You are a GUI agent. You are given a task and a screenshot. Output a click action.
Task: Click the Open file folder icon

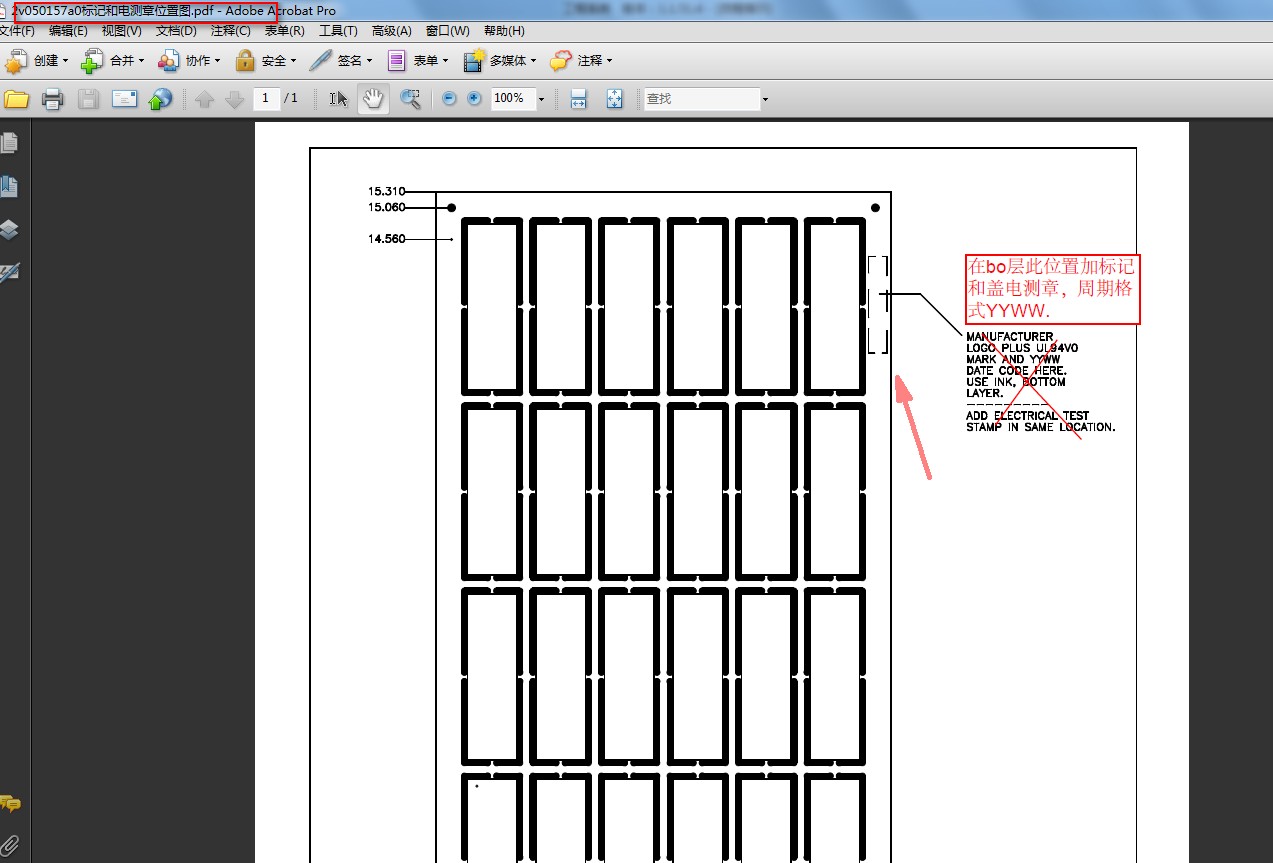(16, 99)
